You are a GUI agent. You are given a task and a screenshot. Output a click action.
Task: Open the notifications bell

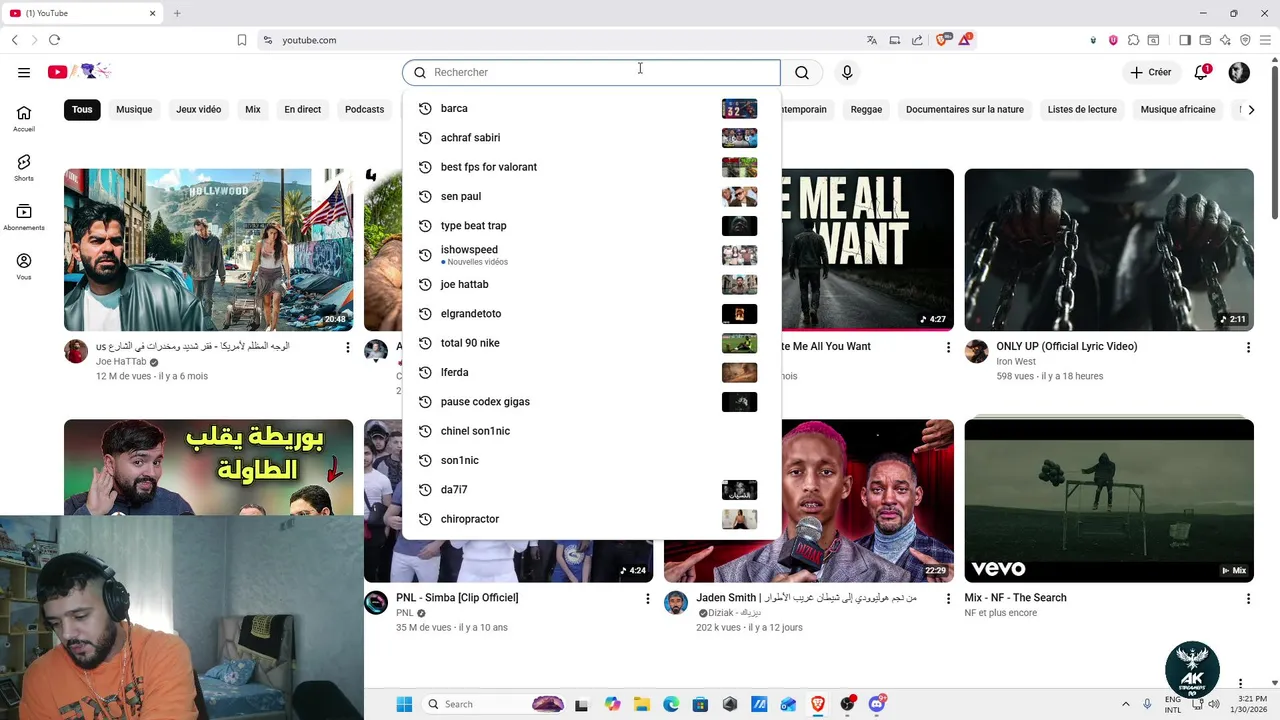coord(1202,72)
